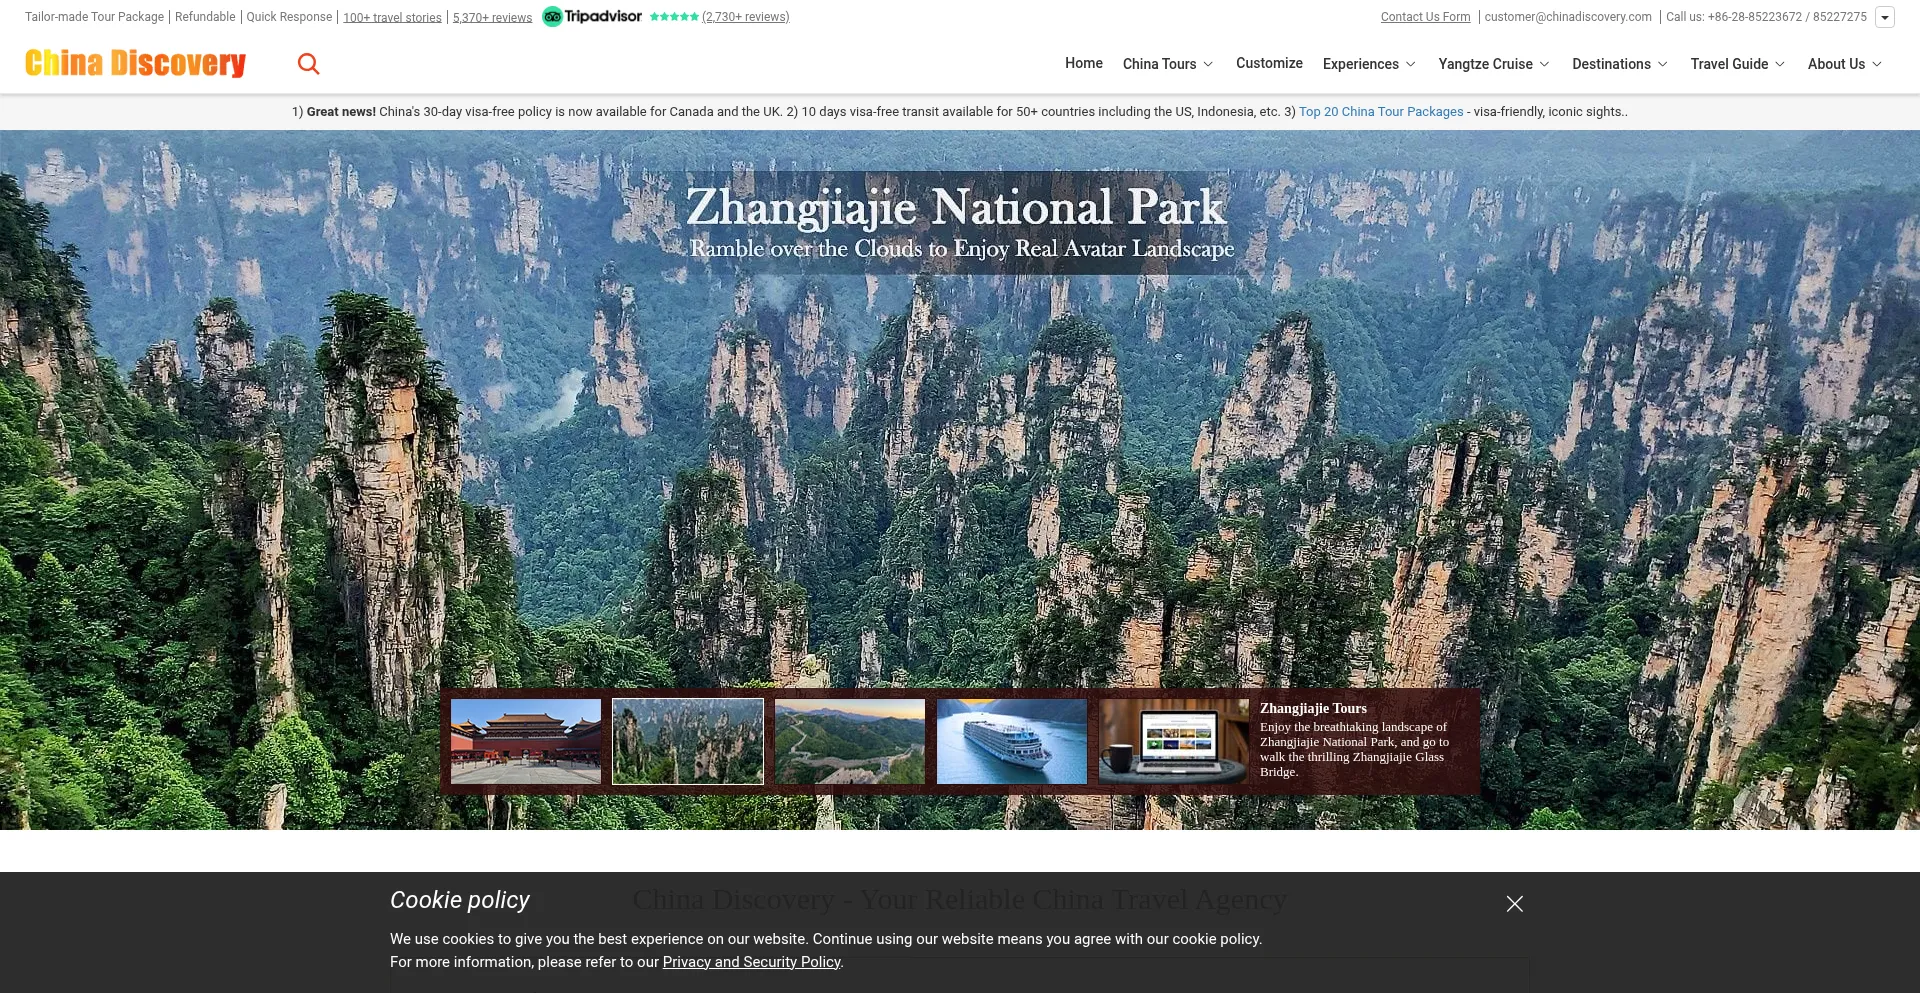
Task: Expand the About Us menu
Action: pos(1845,64)
